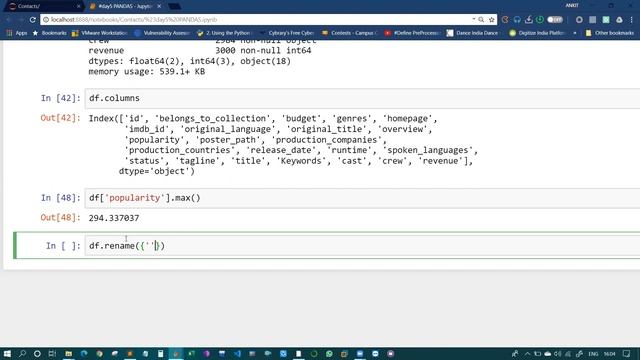Click the orange-brown extension icon beside the star
The image size is (640, 360).
505,20
